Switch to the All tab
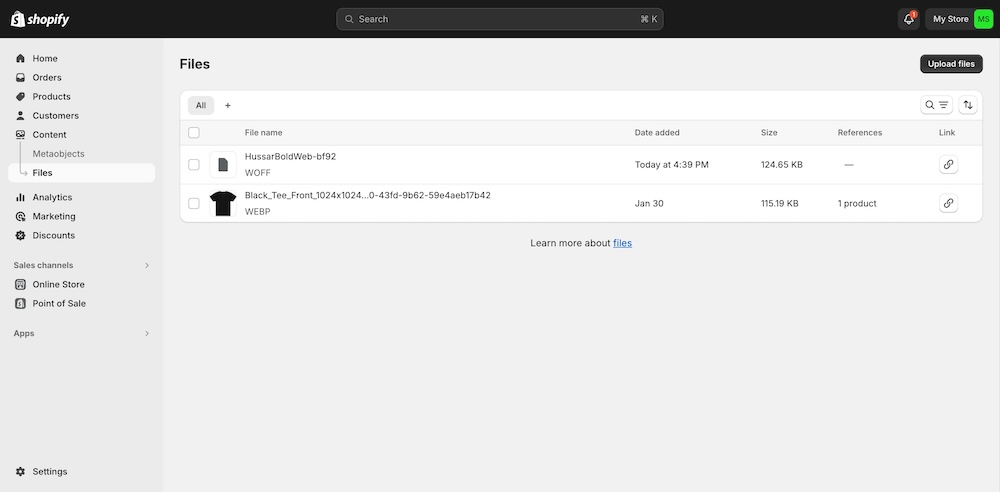 [x=200, y=105]
